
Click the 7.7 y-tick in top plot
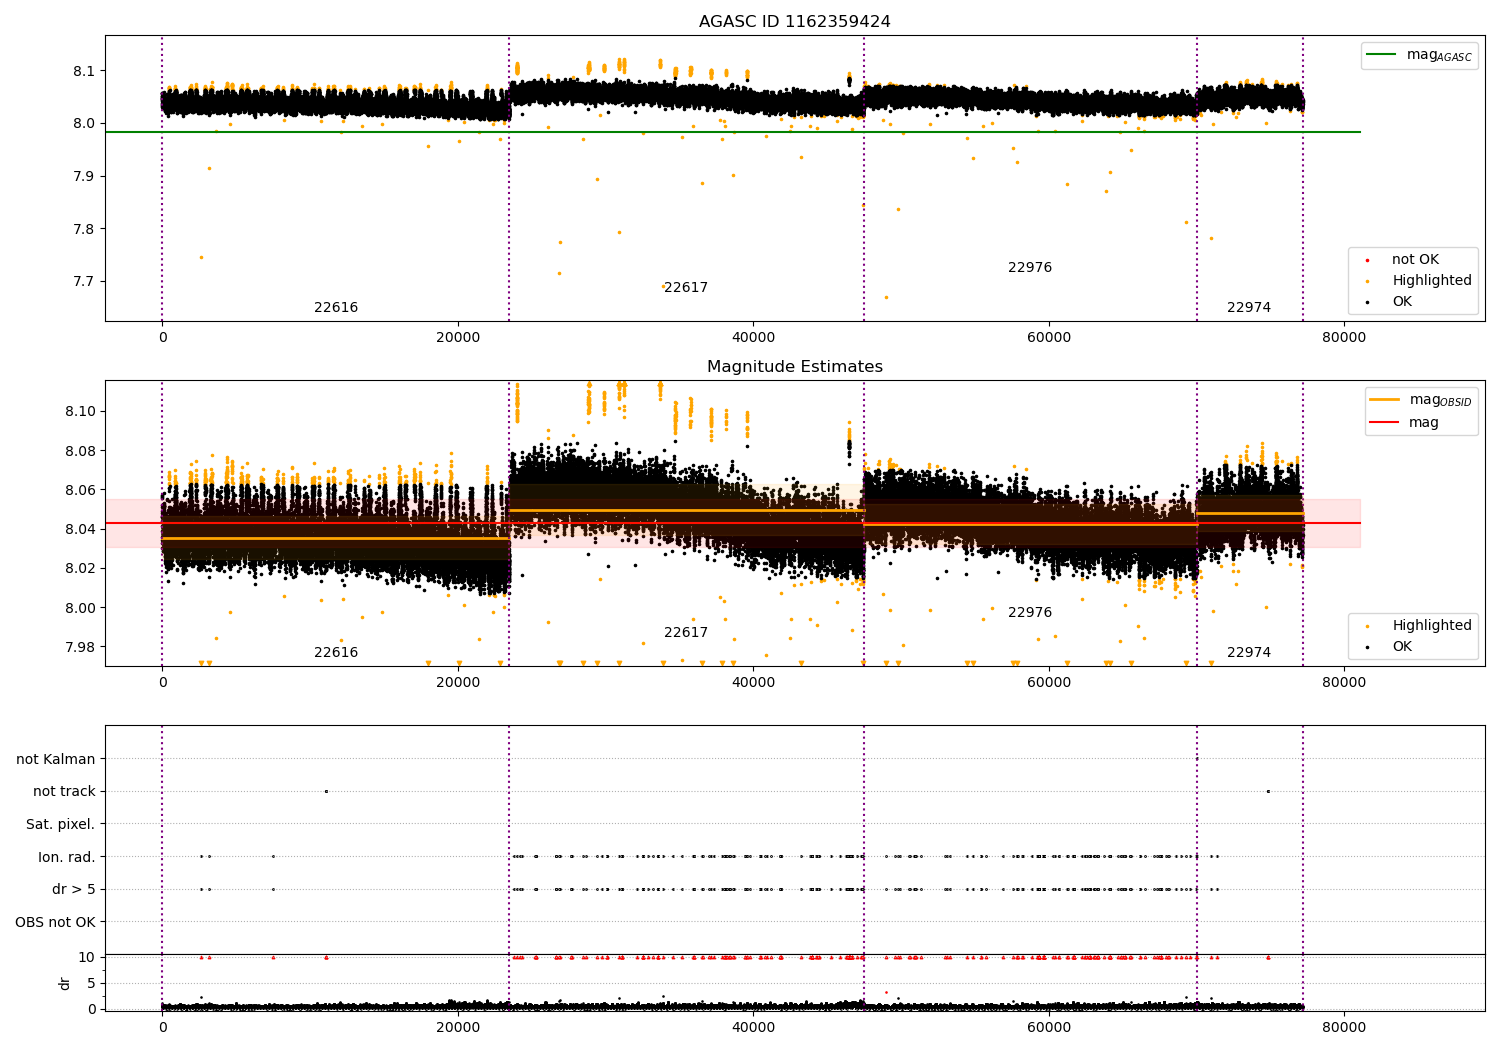(x=84, y=282)
